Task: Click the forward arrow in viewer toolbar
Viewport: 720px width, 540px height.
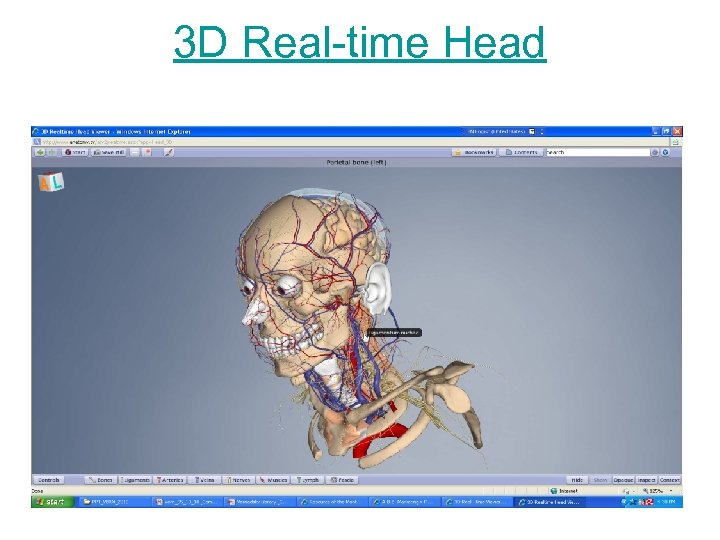Action: (52, 152)
